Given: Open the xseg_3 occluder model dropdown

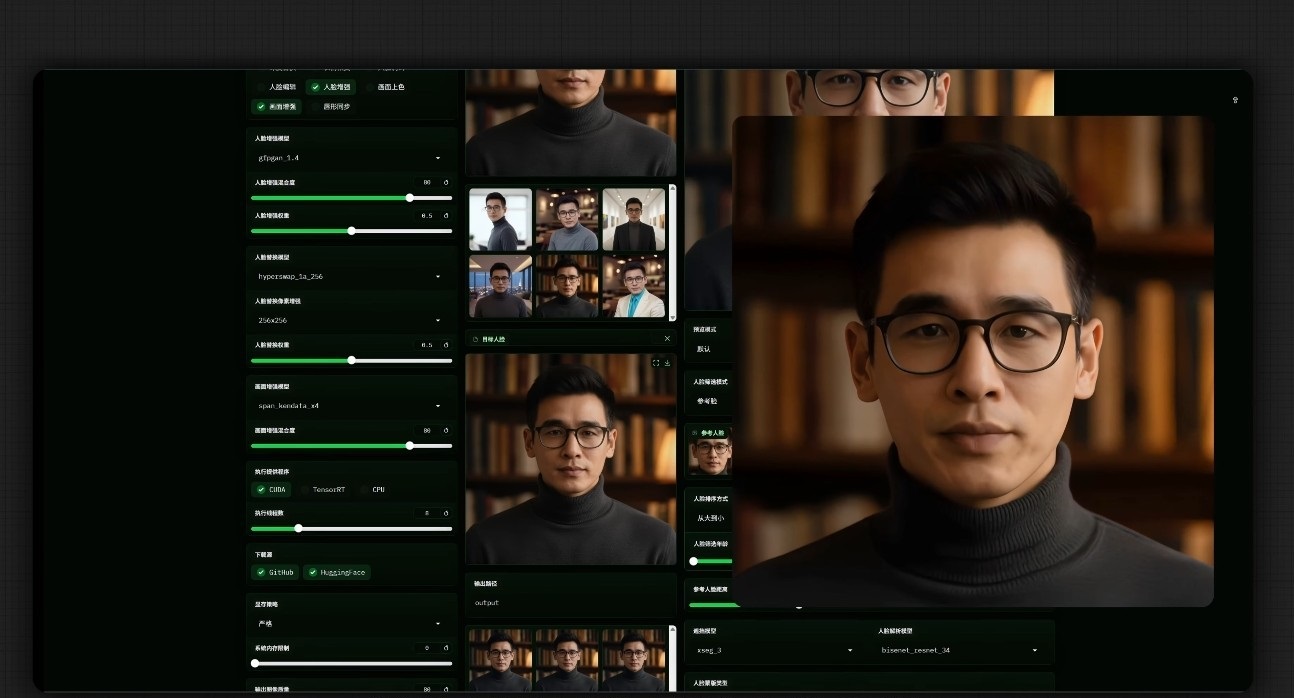Looking at the screenshot, I should tap(775, 650).
